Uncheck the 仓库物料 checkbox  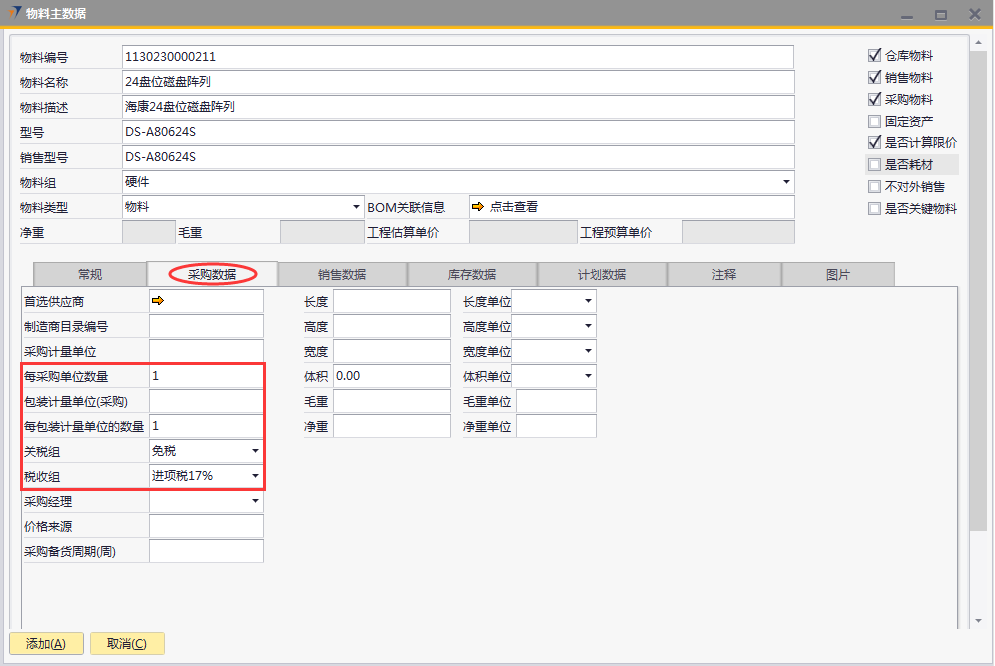[875, 56]
